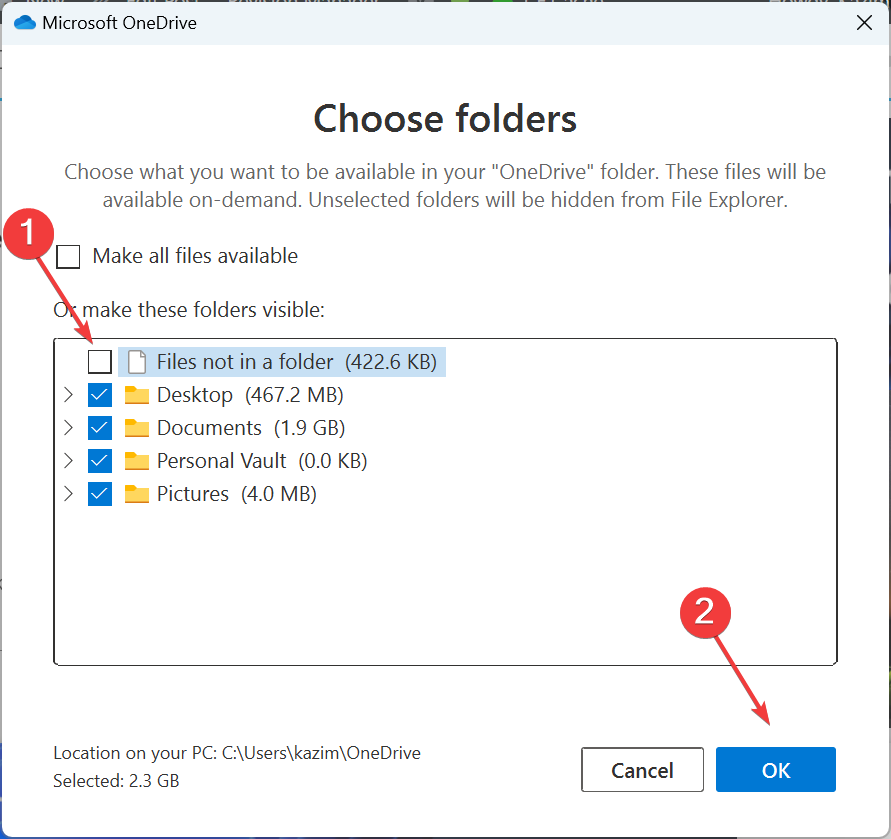Select the Pictures (4.0 MB) row label
This screenshot has width=891, height=839.
236,494
